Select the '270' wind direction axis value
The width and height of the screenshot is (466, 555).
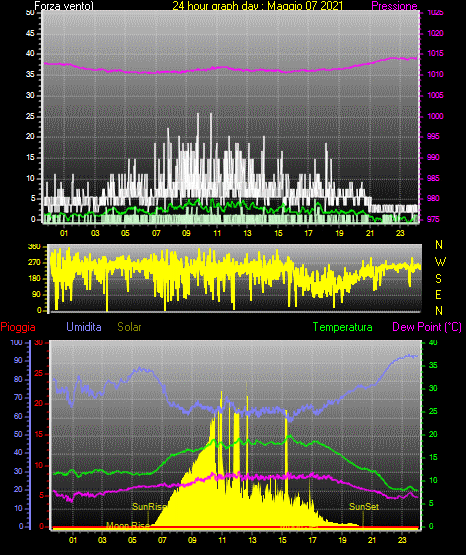coord(34,263)
